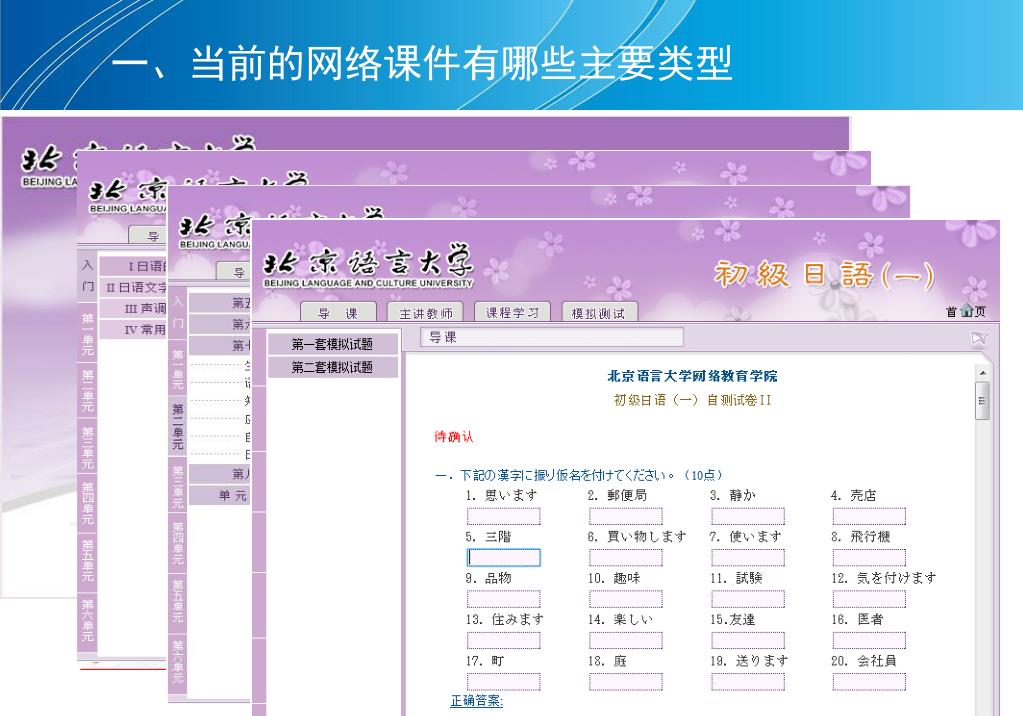
Task: Click the answer field for 7. 使います
Action: tap(748, 557)
